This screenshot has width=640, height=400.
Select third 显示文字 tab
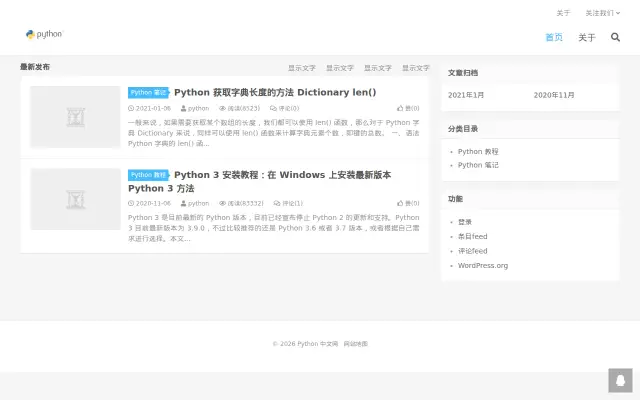click(378, 68)
